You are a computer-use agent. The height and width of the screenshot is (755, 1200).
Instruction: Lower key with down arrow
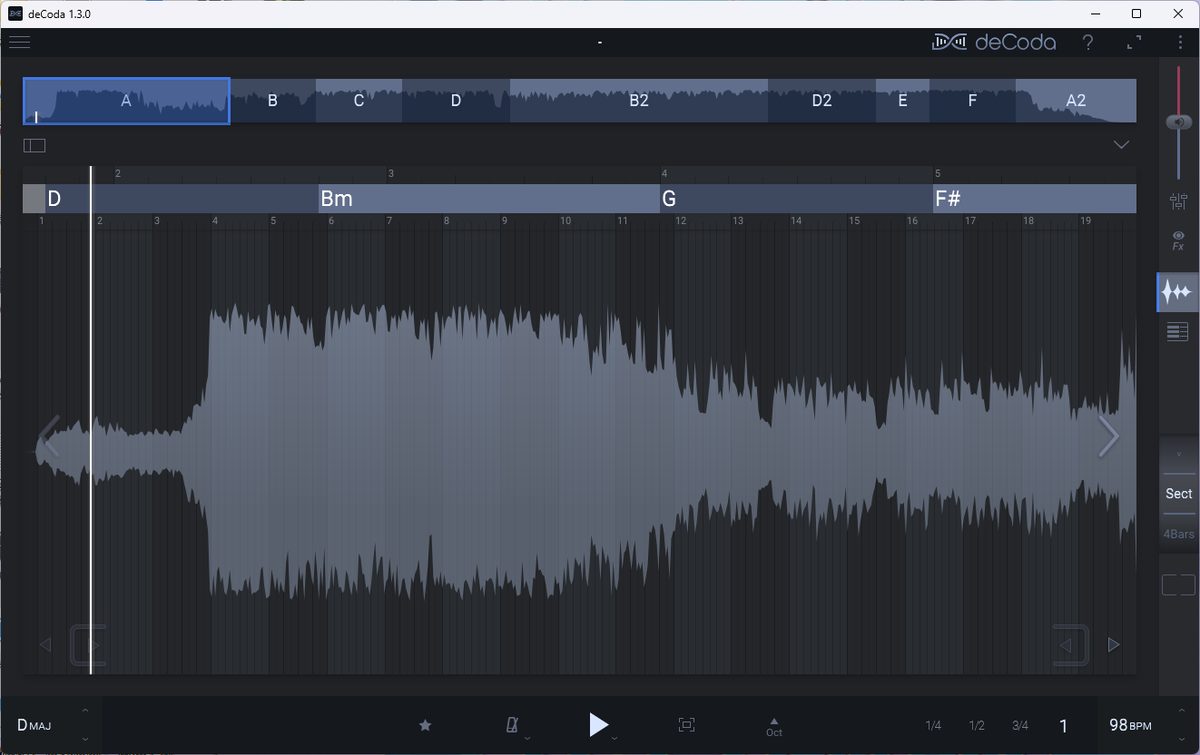[x=85, y=740]
